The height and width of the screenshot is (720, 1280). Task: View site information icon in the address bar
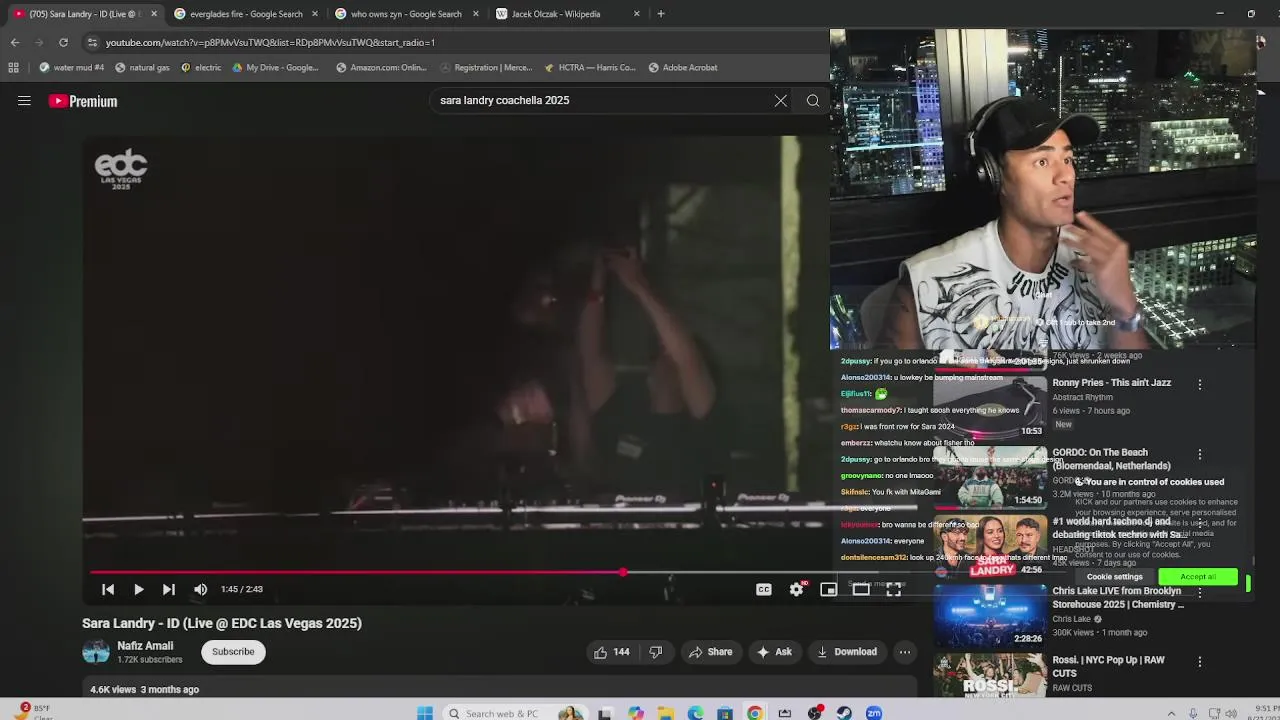[x=92, y=42]
